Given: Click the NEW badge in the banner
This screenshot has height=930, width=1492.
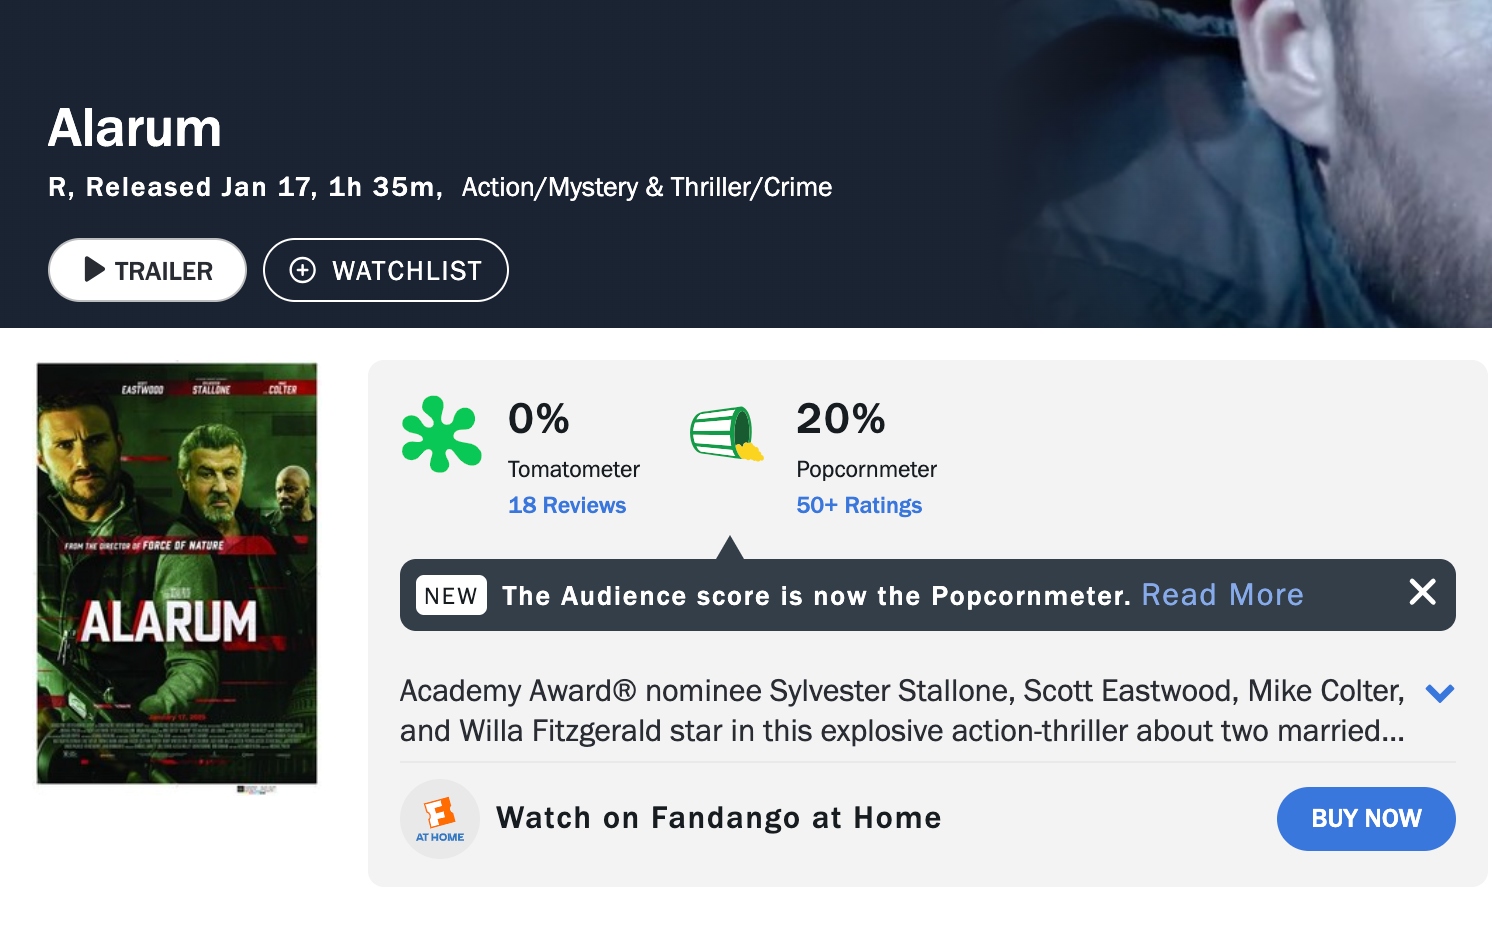Looking at the screenshot, I should (x=451, y=596).
